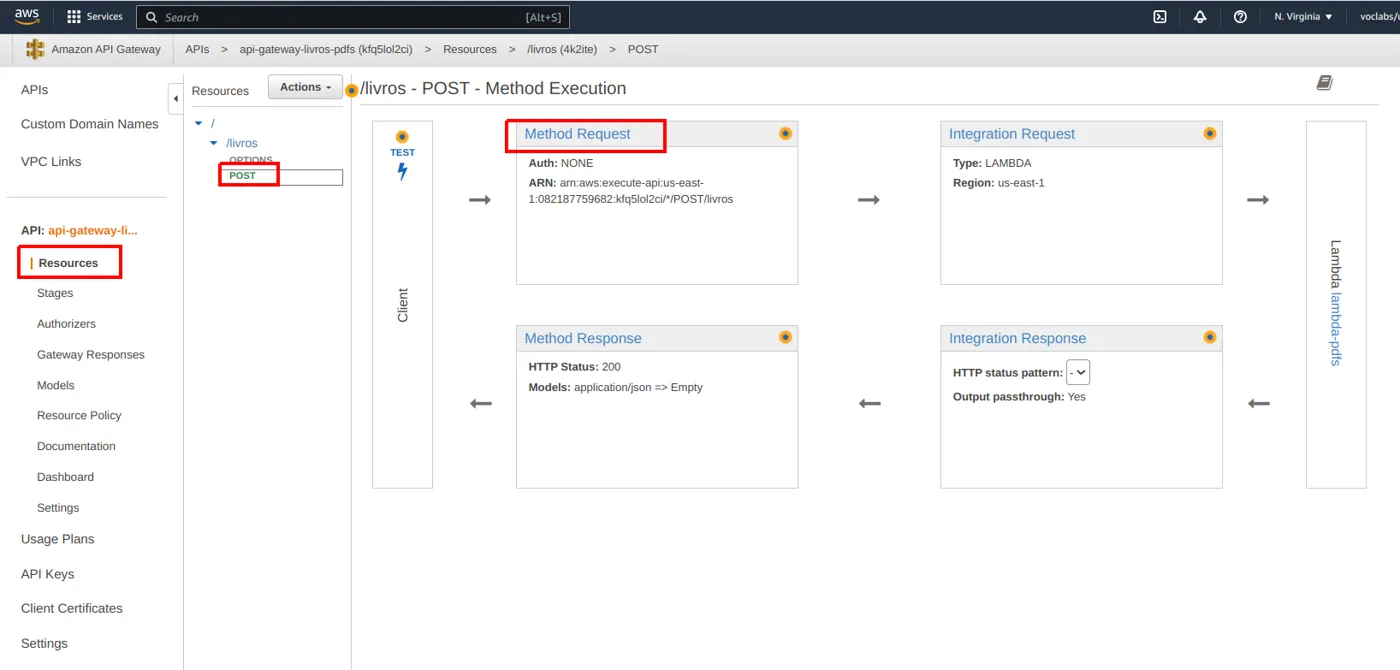Click the 'Output passthrough: Yes' text
The image size is (1400, 670).
point(1019,397)
